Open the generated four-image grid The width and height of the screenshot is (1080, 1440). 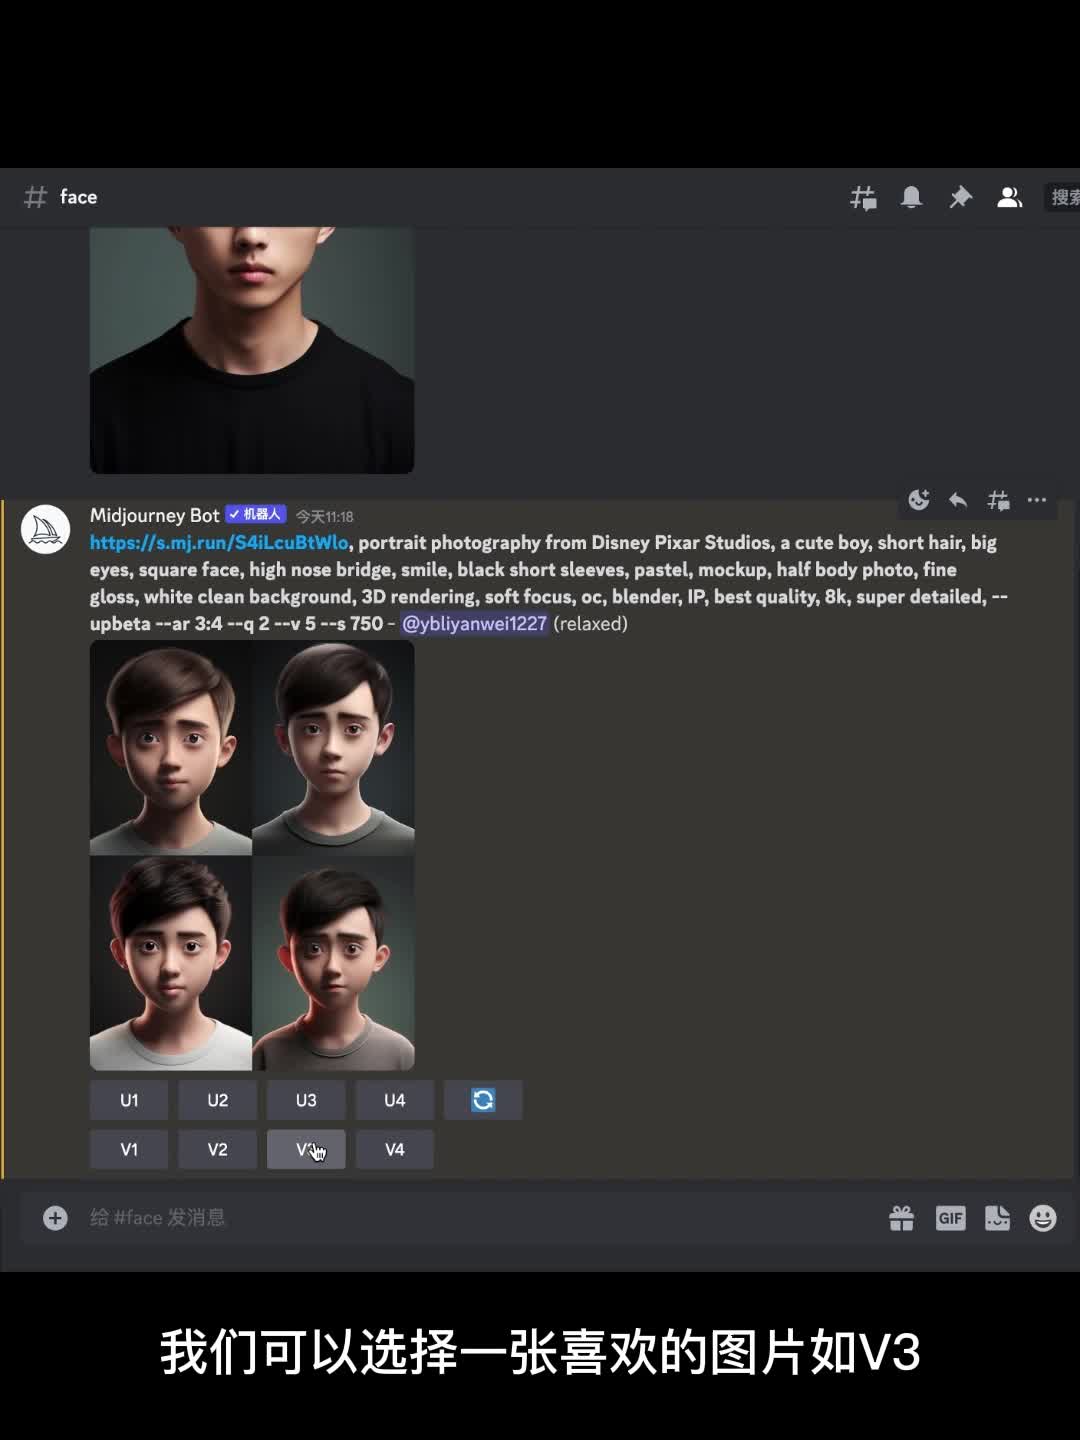pyautogui.click(x=252, y=856)
